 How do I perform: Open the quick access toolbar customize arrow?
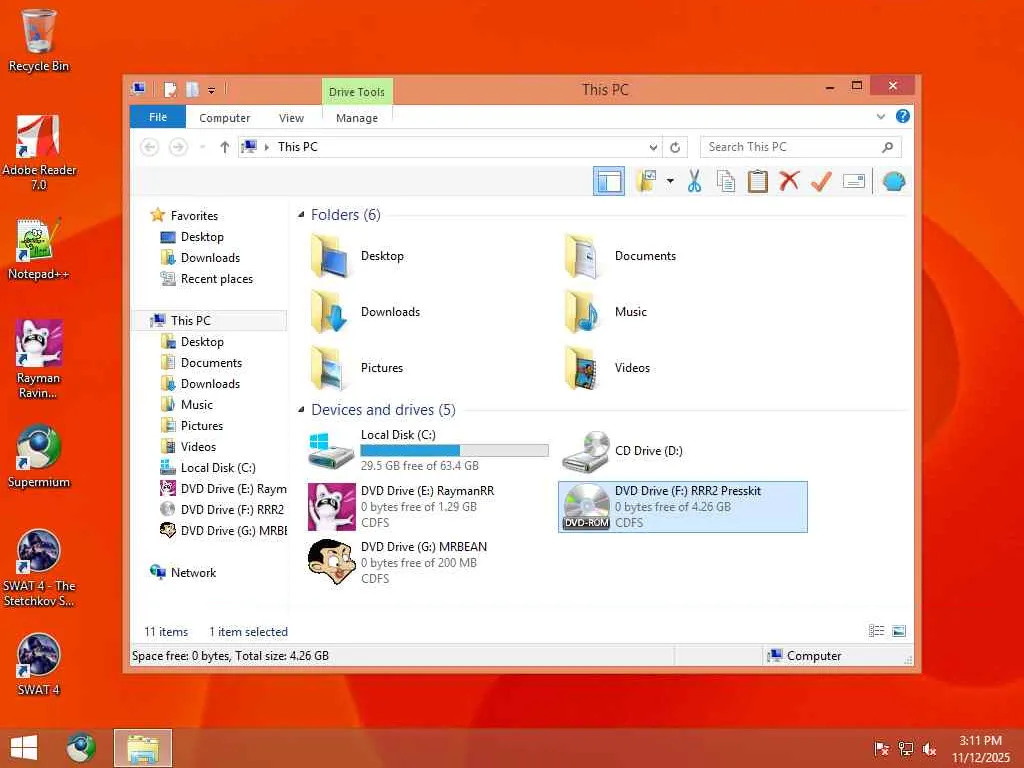pyautogui.click(x=212, y=90)
